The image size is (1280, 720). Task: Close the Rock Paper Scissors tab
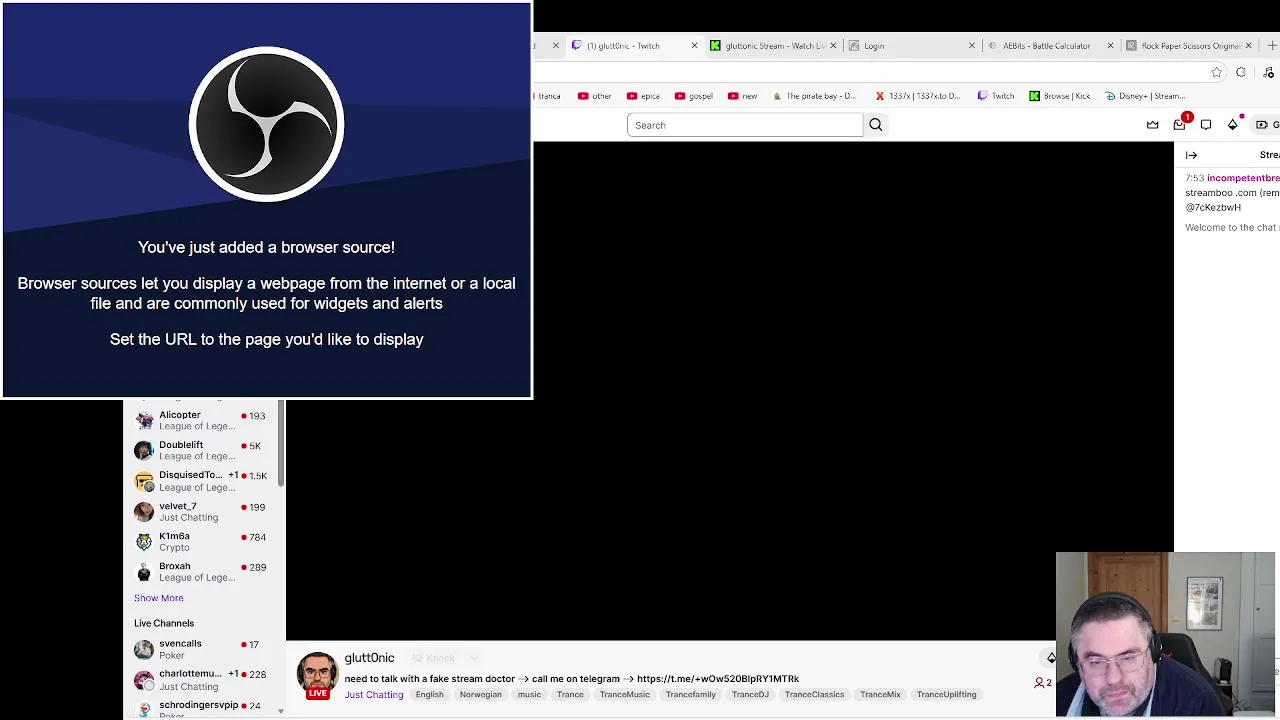pyautogui.click(x=1248, y=46)
